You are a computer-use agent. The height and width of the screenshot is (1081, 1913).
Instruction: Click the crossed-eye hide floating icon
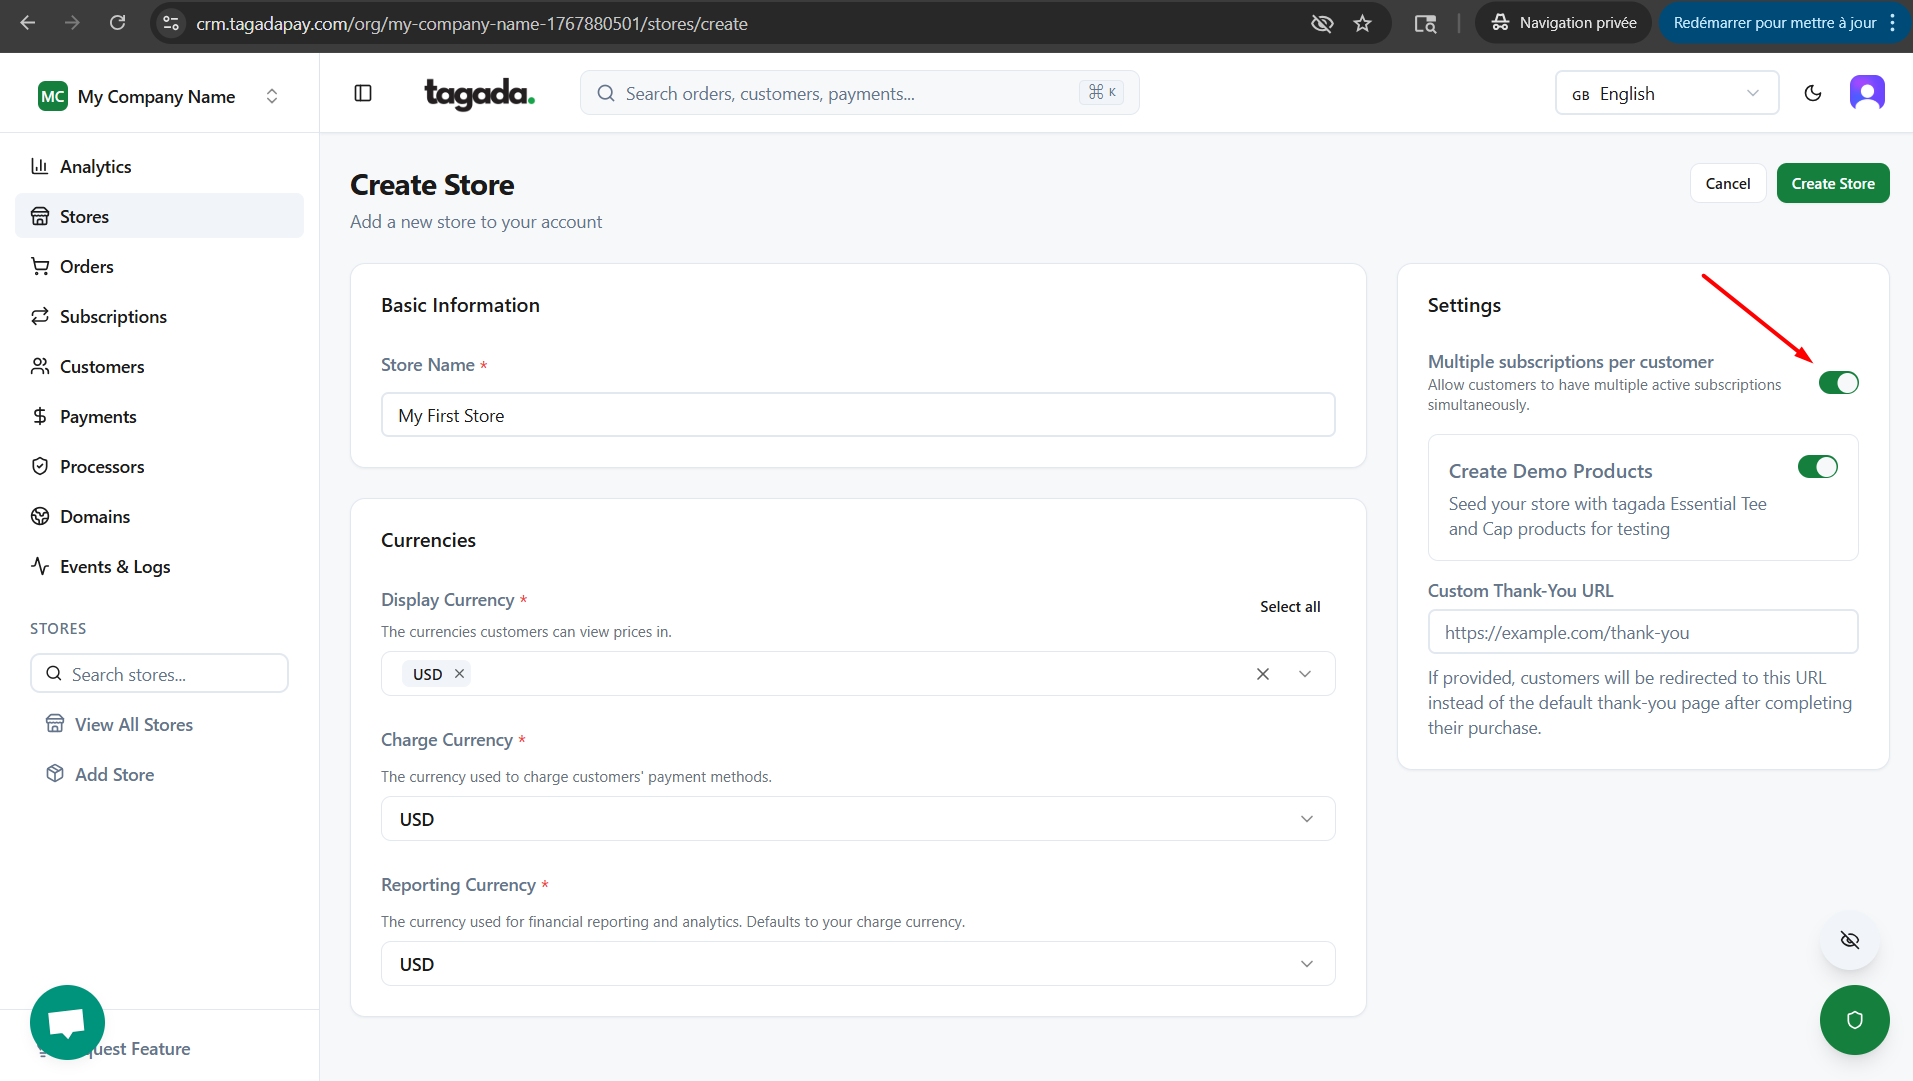[x=1849, y=940]
